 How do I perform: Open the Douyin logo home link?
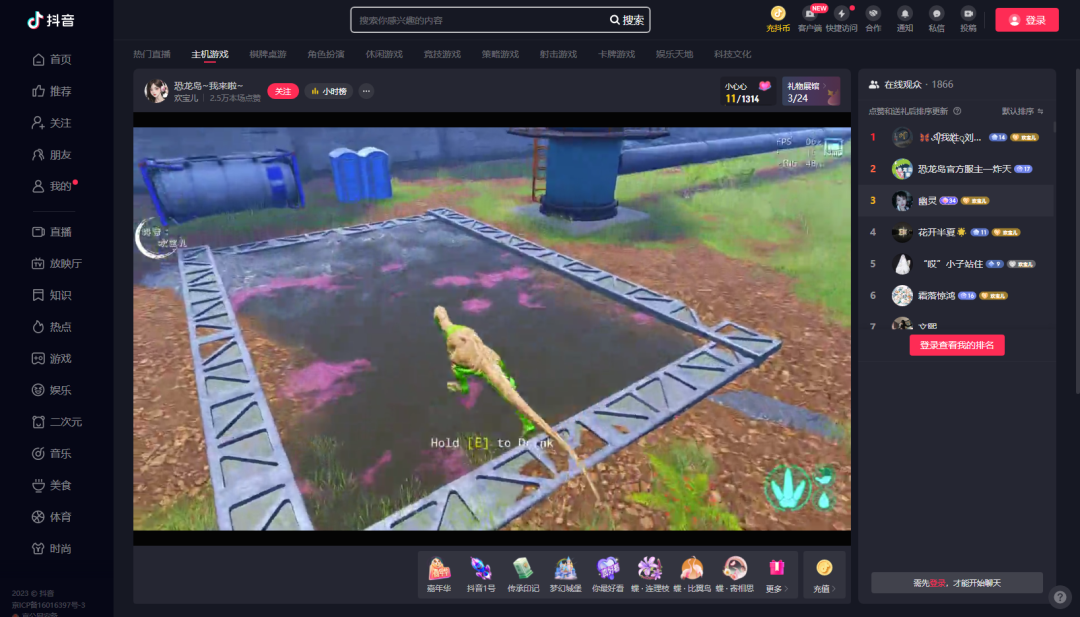tap(51, 20)
